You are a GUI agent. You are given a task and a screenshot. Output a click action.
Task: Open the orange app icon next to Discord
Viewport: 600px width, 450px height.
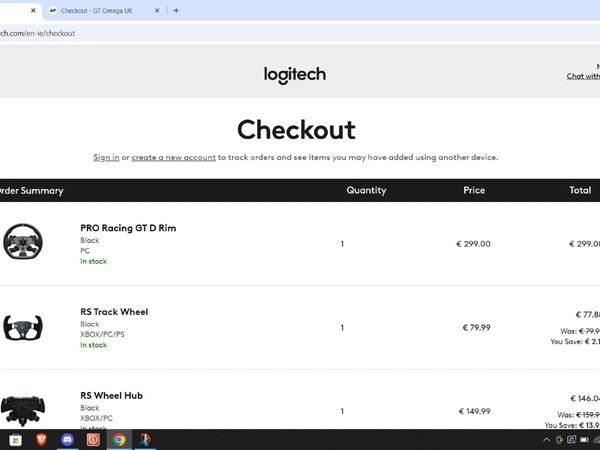[93, 440]
